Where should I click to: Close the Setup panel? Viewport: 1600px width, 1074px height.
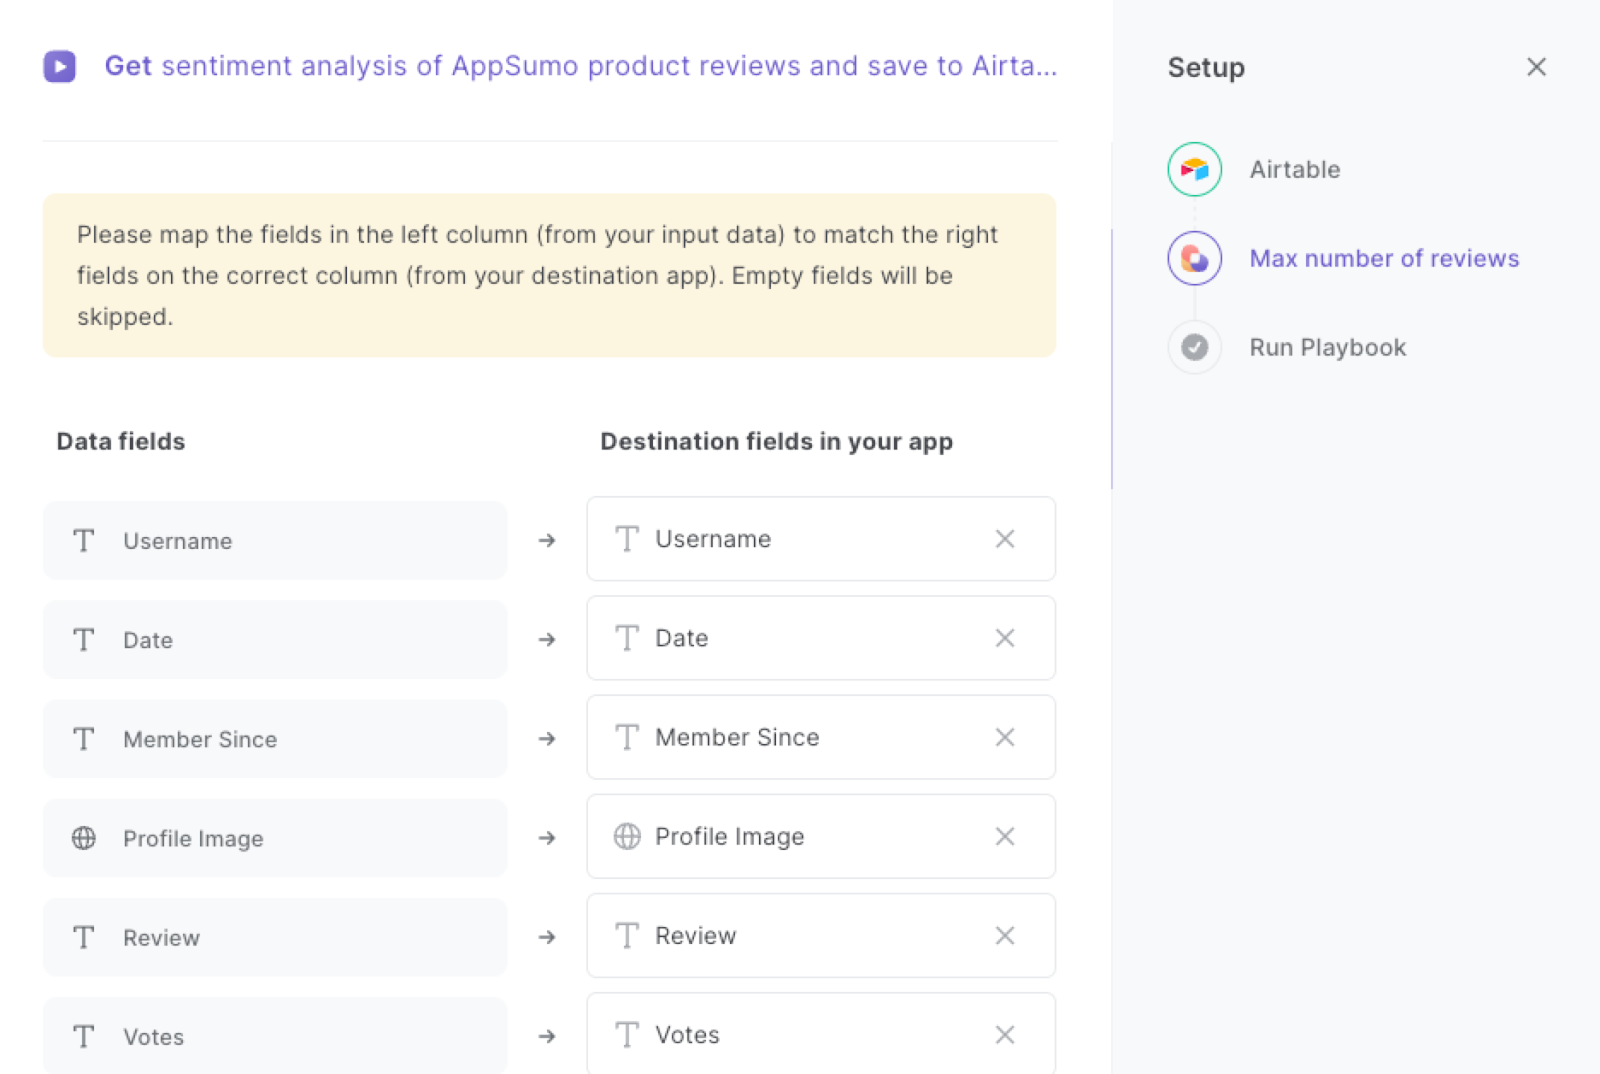pos(1536,67)
